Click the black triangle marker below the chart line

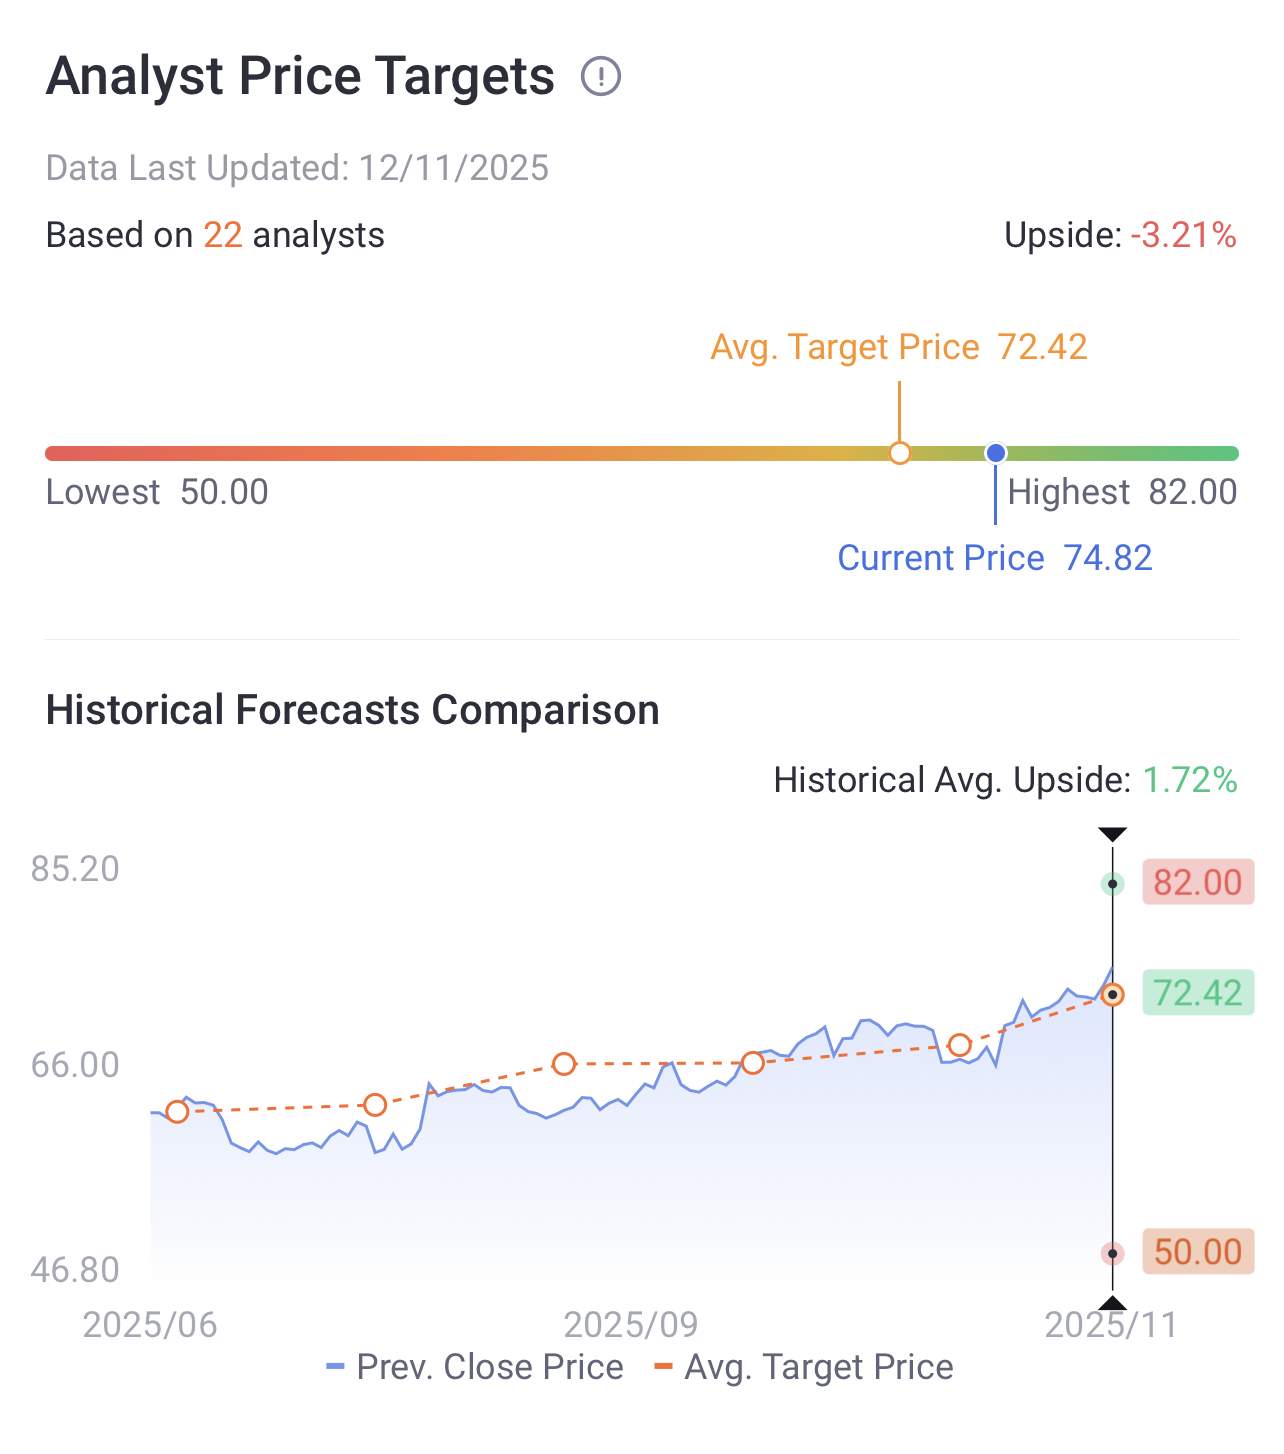point(1112,1302)
